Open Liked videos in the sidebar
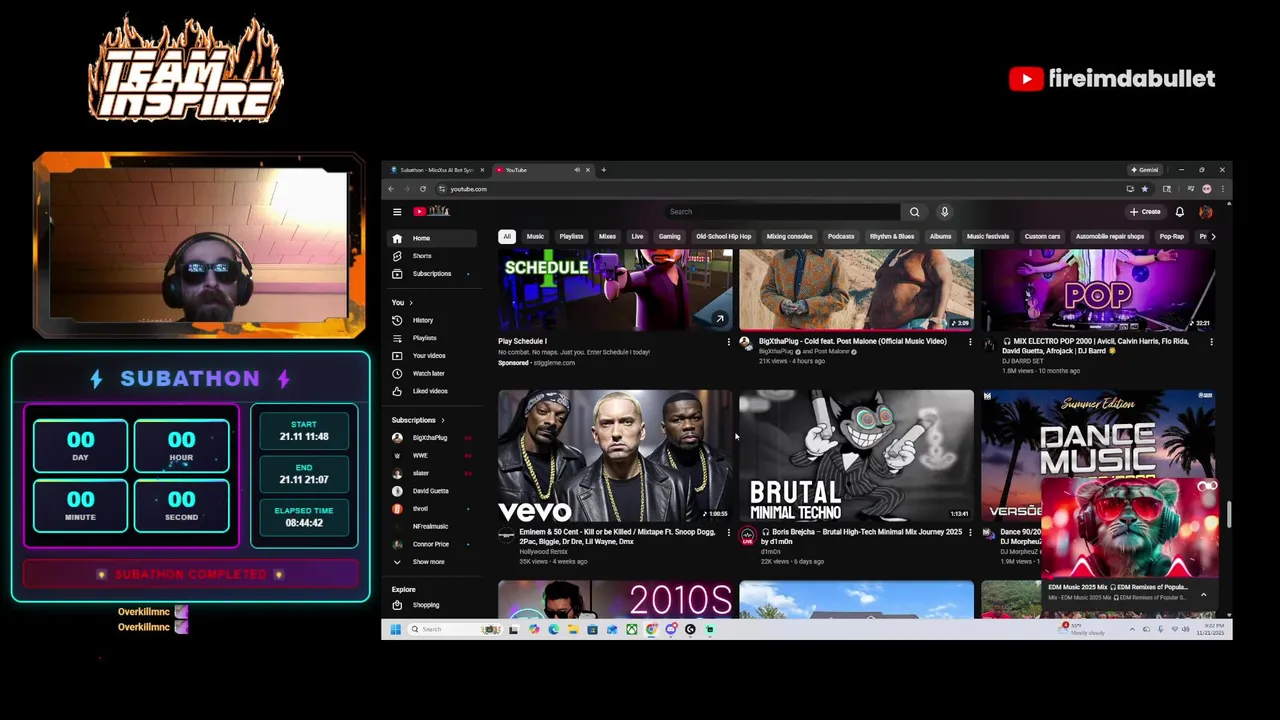This screenshot has height=720, width=1280. (432, 391)
